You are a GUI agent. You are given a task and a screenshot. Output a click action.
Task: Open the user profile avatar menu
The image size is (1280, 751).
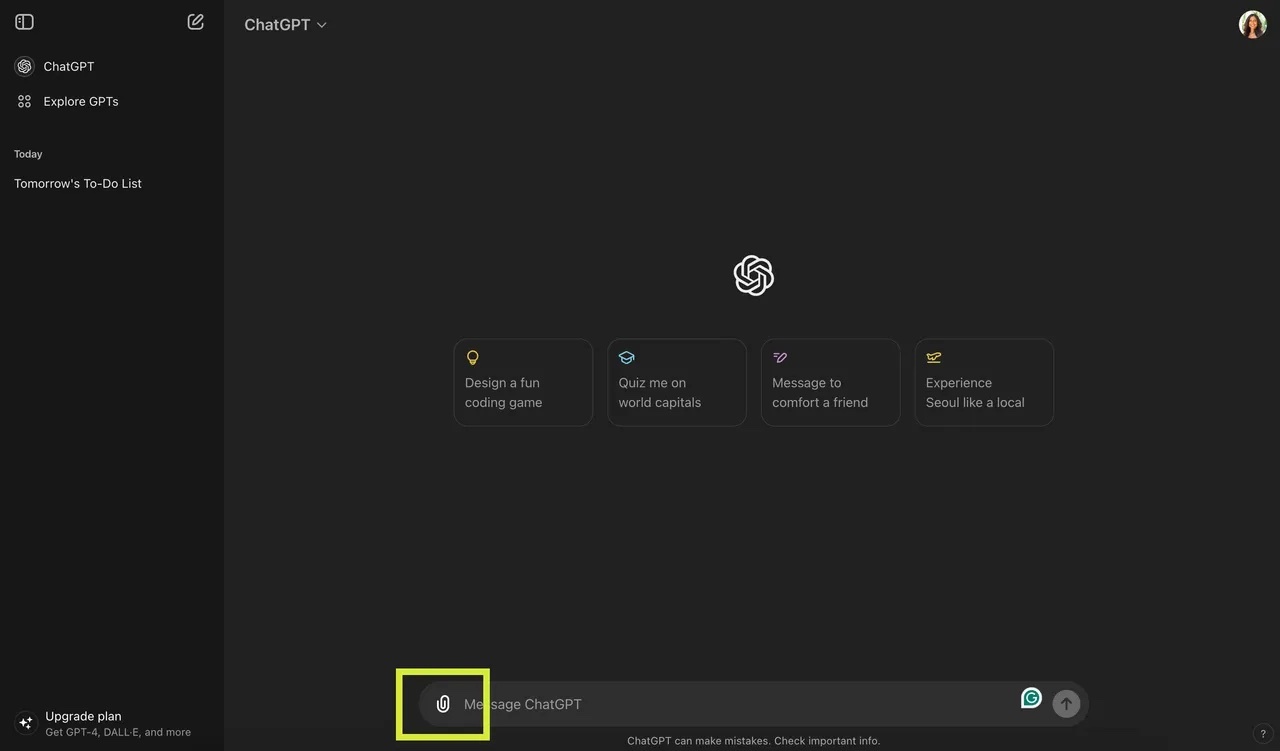pyautogui.click(x=1253, y=24)
